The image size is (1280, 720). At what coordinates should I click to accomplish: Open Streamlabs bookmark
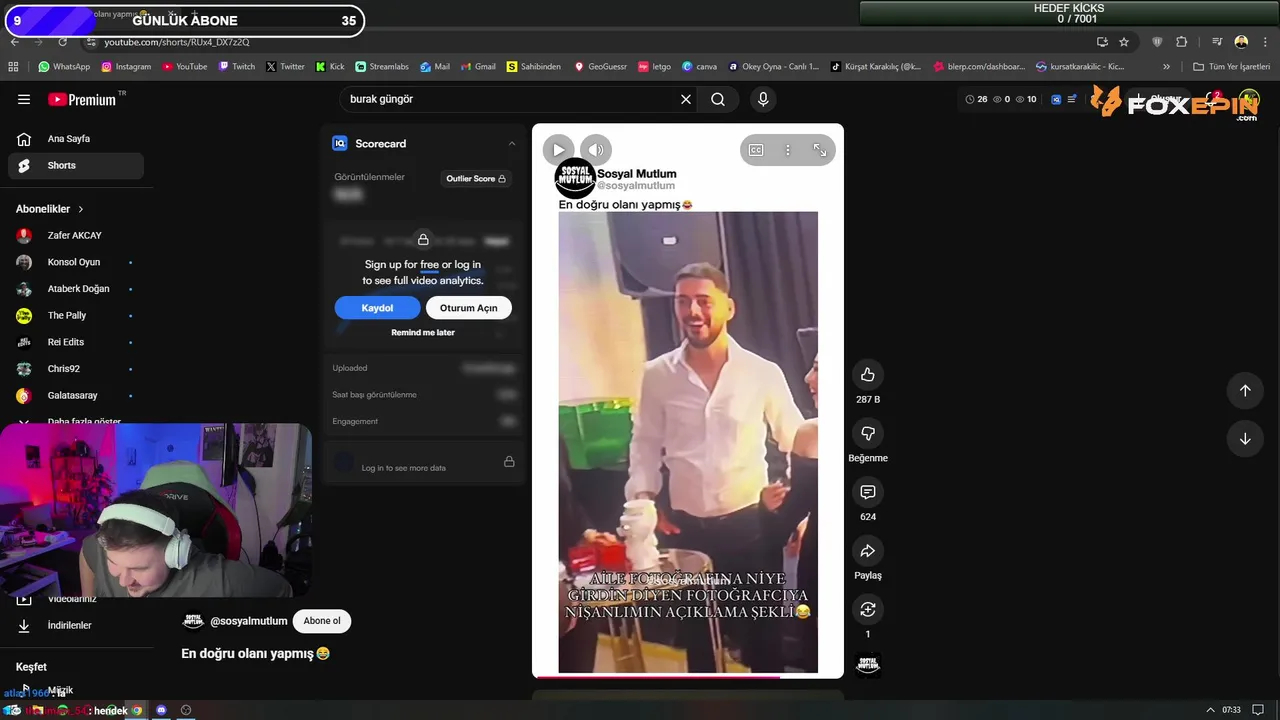[382, 67]
